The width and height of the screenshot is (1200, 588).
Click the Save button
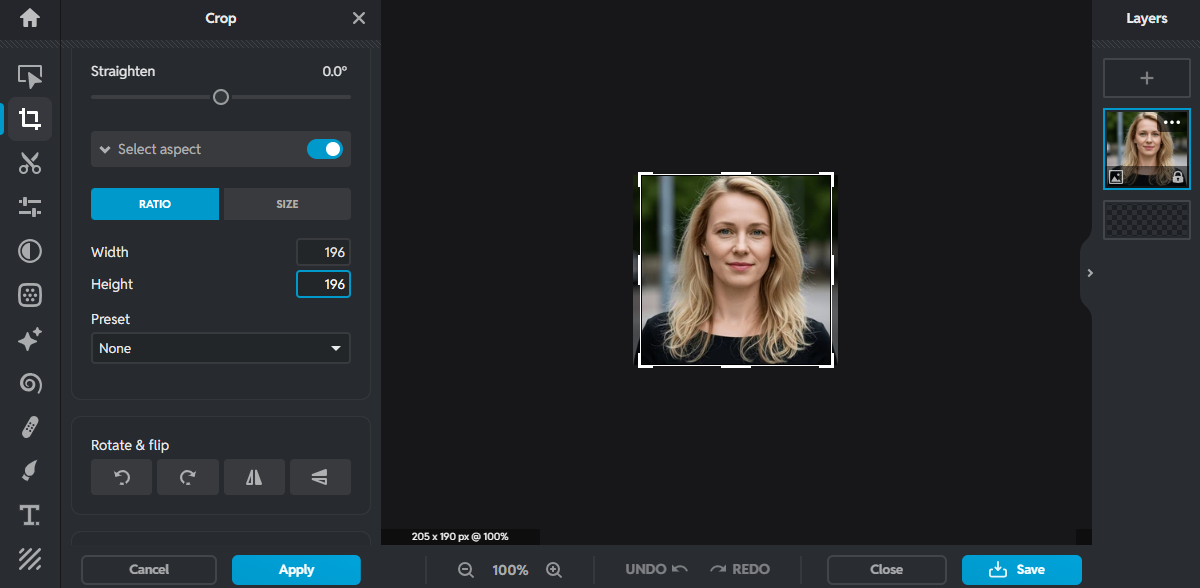1021,570
